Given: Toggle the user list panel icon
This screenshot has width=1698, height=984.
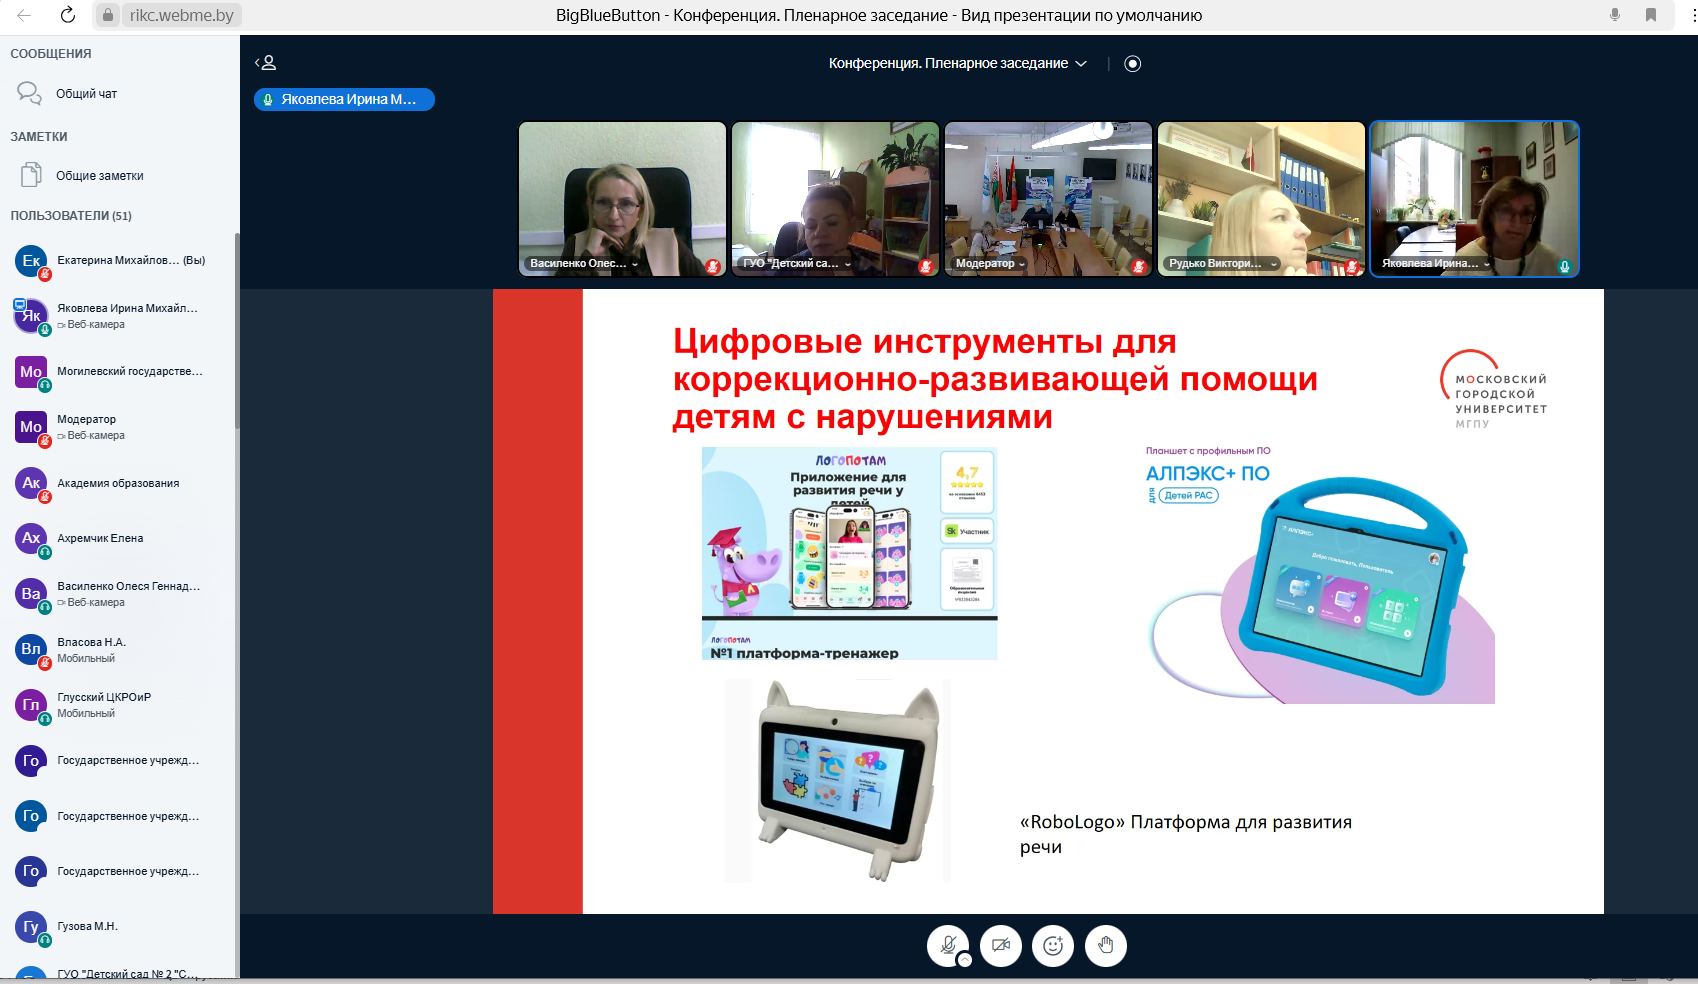Looking at the screenshot, I should [x=266, y=63].
